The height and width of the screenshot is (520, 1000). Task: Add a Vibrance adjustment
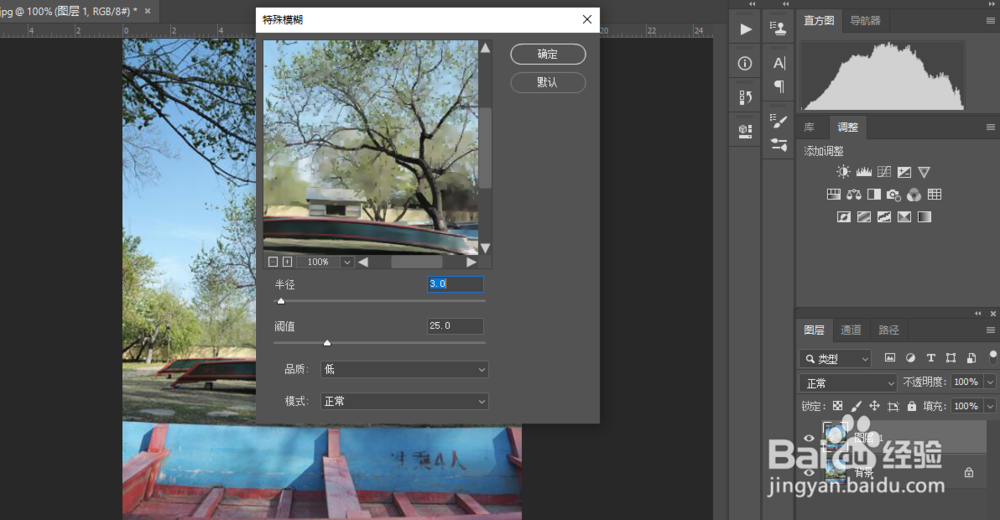tap(924, 172)
